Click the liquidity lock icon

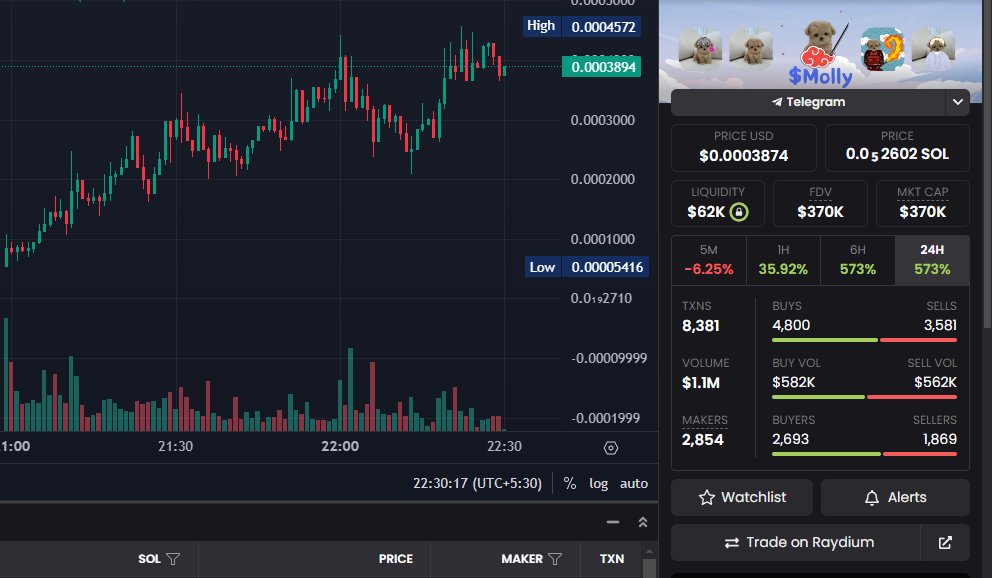(738, 212)
